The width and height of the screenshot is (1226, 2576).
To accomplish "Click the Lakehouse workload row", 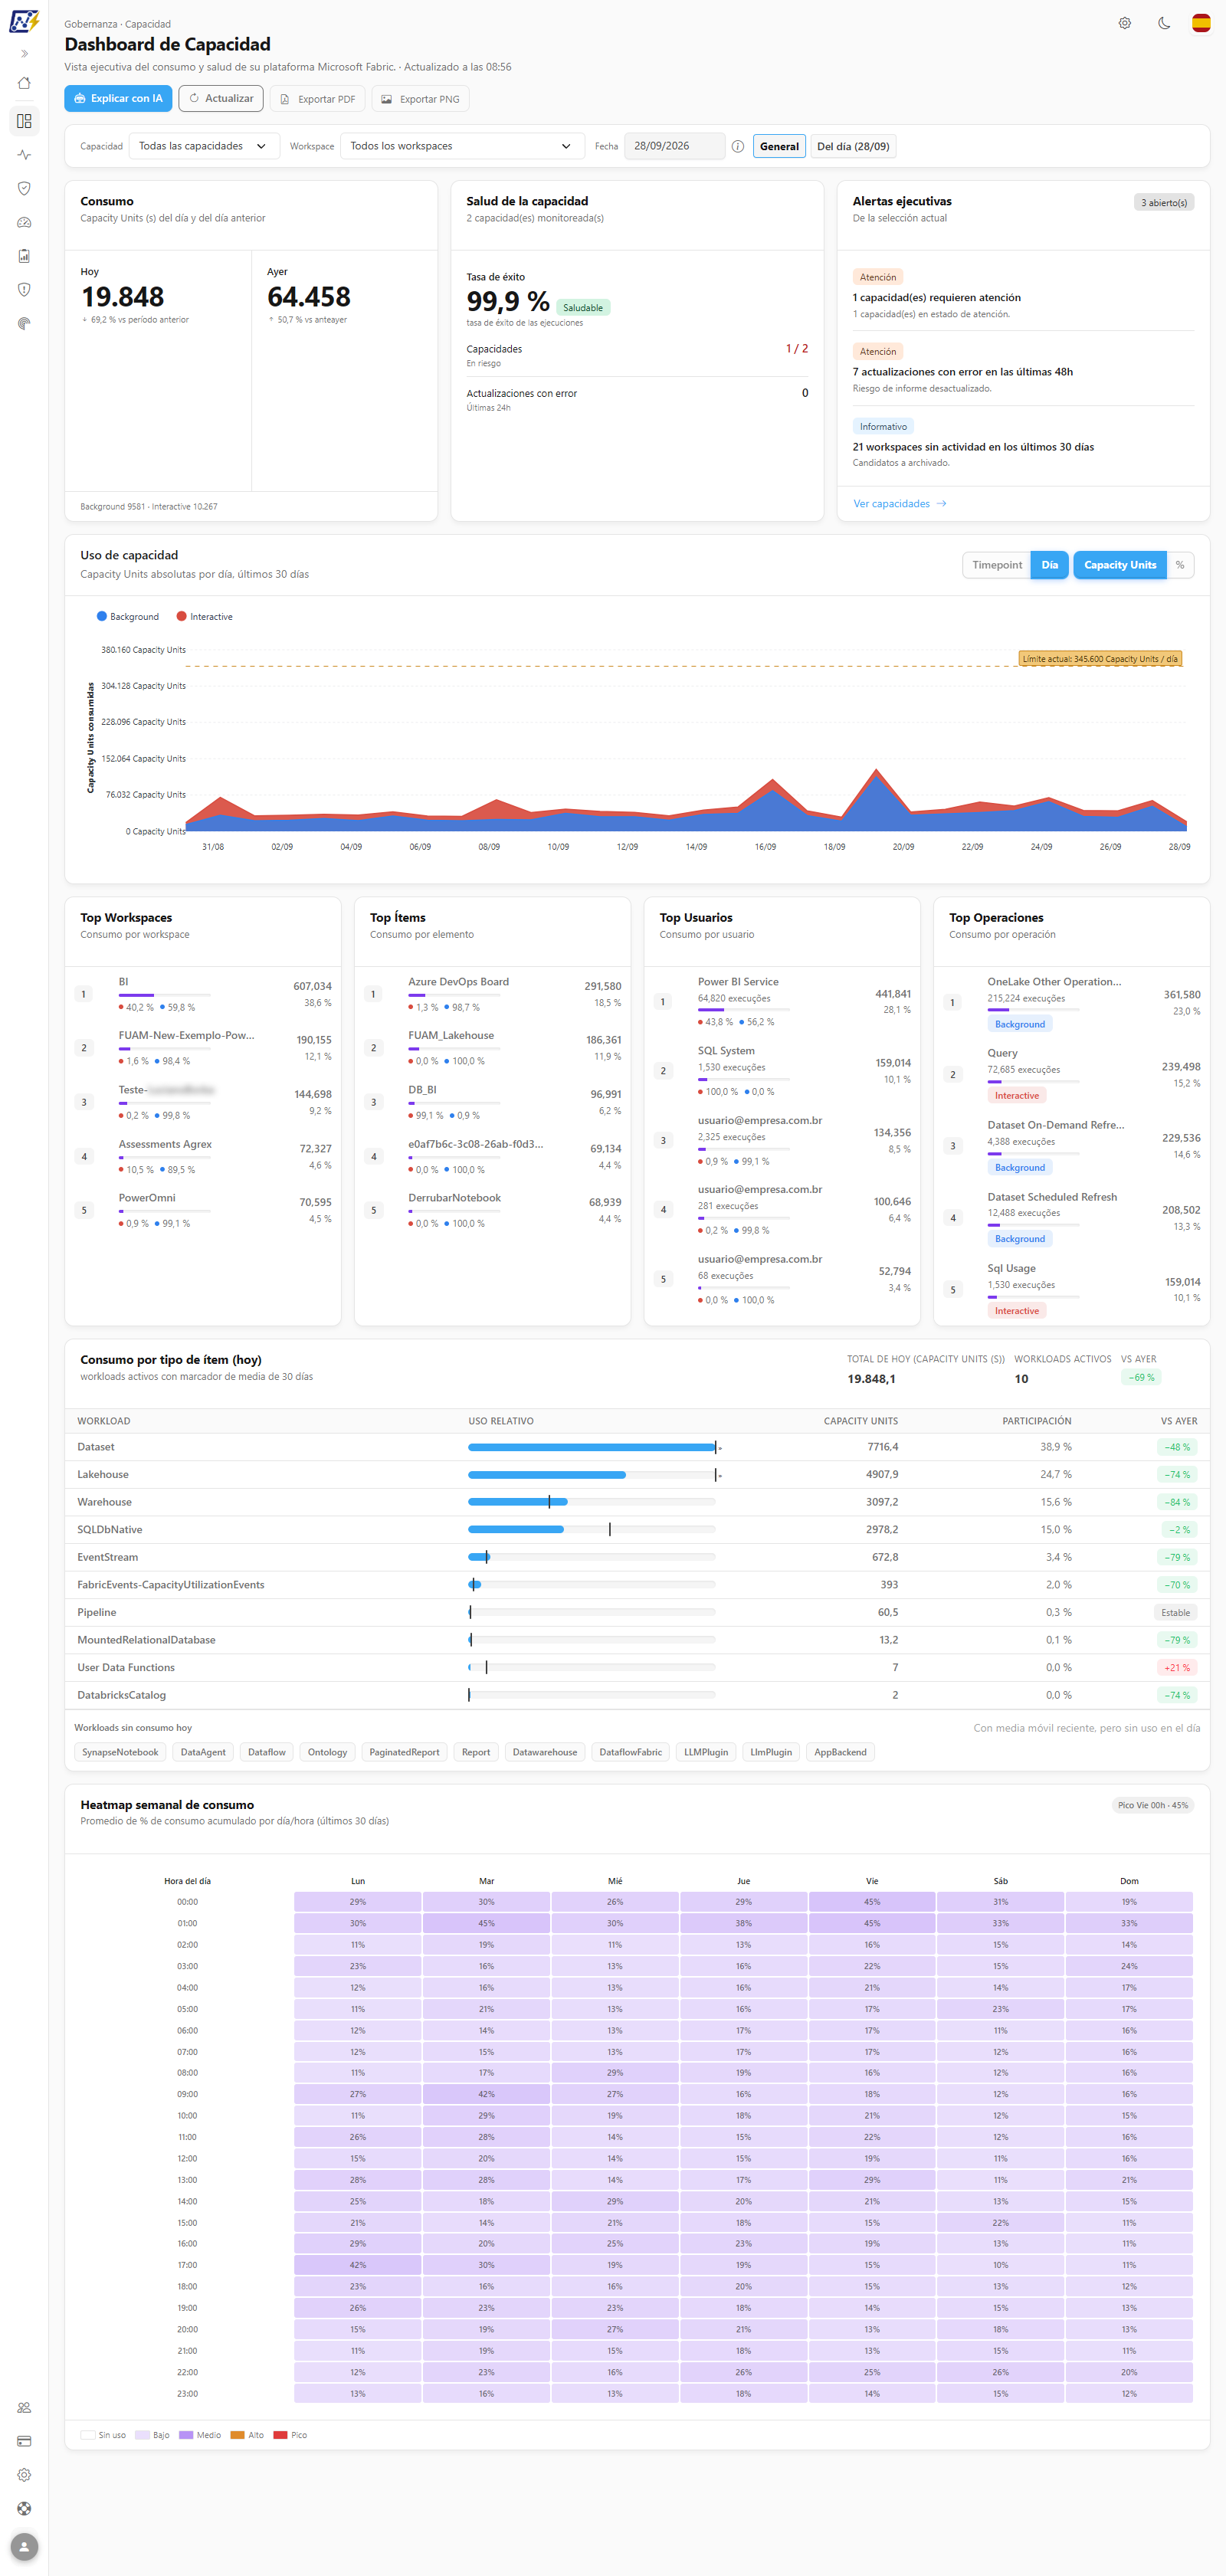I will (x=637, y=1474).
